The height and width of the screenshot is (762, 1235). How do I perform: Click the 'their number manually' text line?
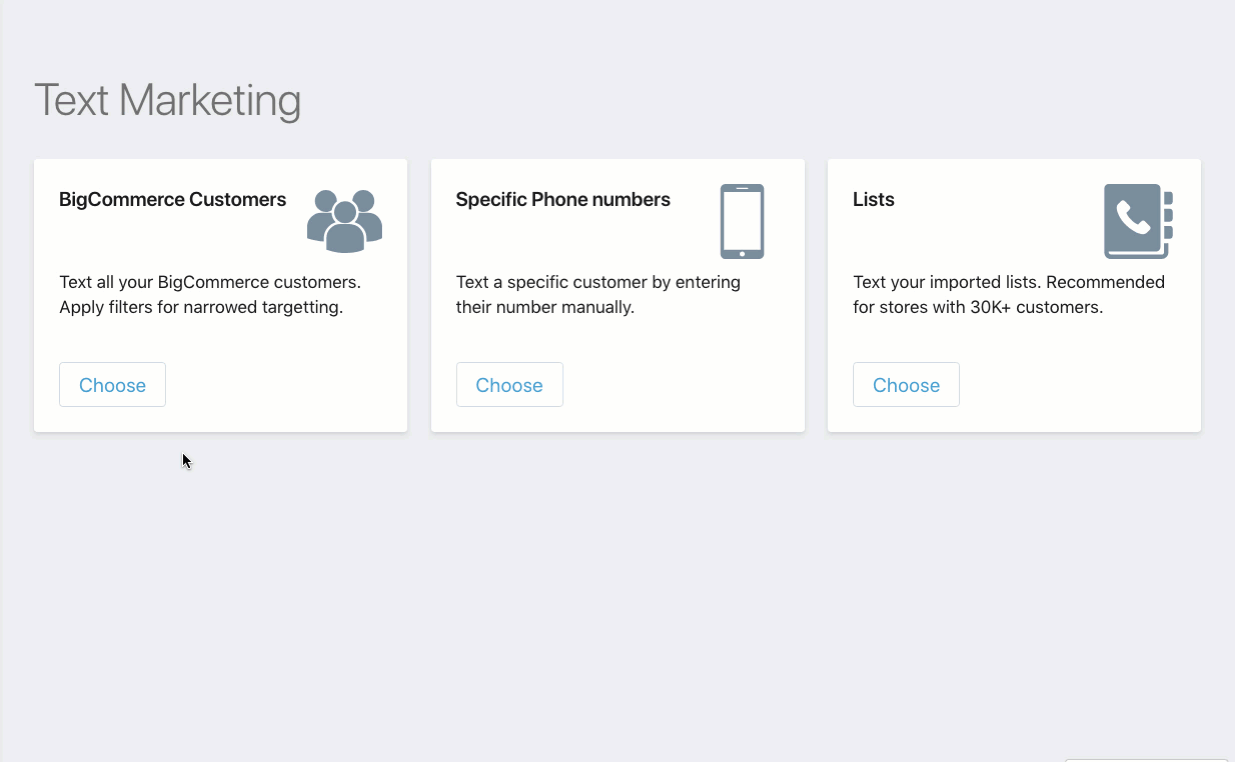[x=545, y=307]
